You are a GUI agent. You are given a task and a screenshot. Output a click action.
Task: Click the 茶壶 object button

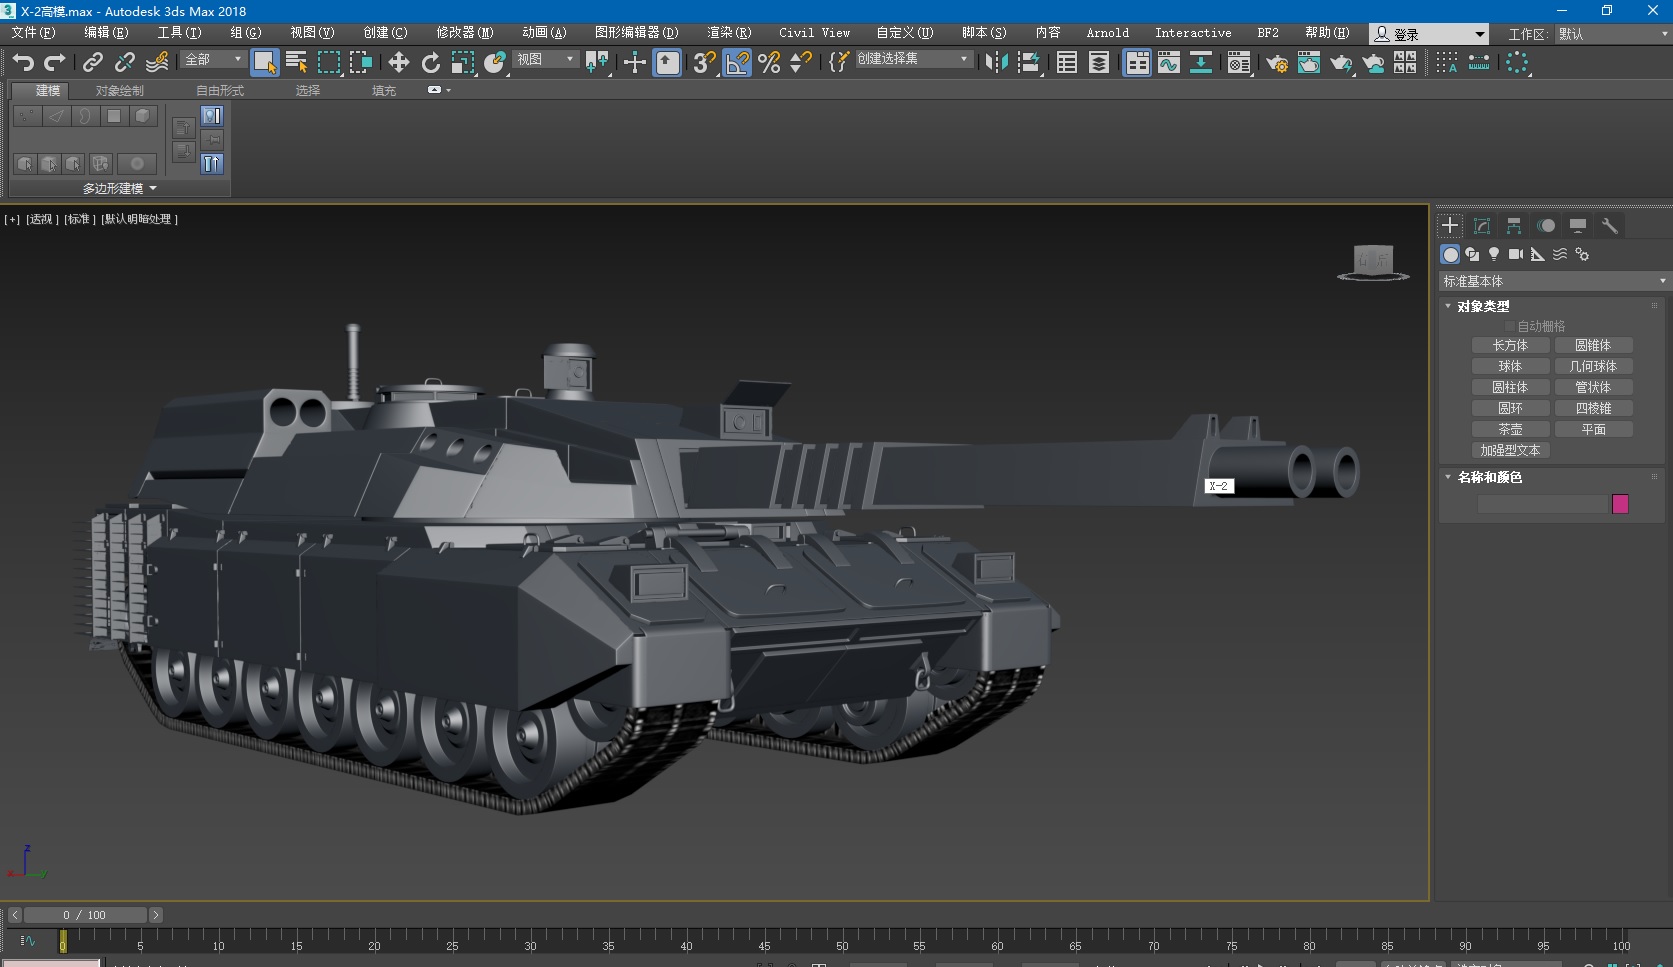(1510, 429)
